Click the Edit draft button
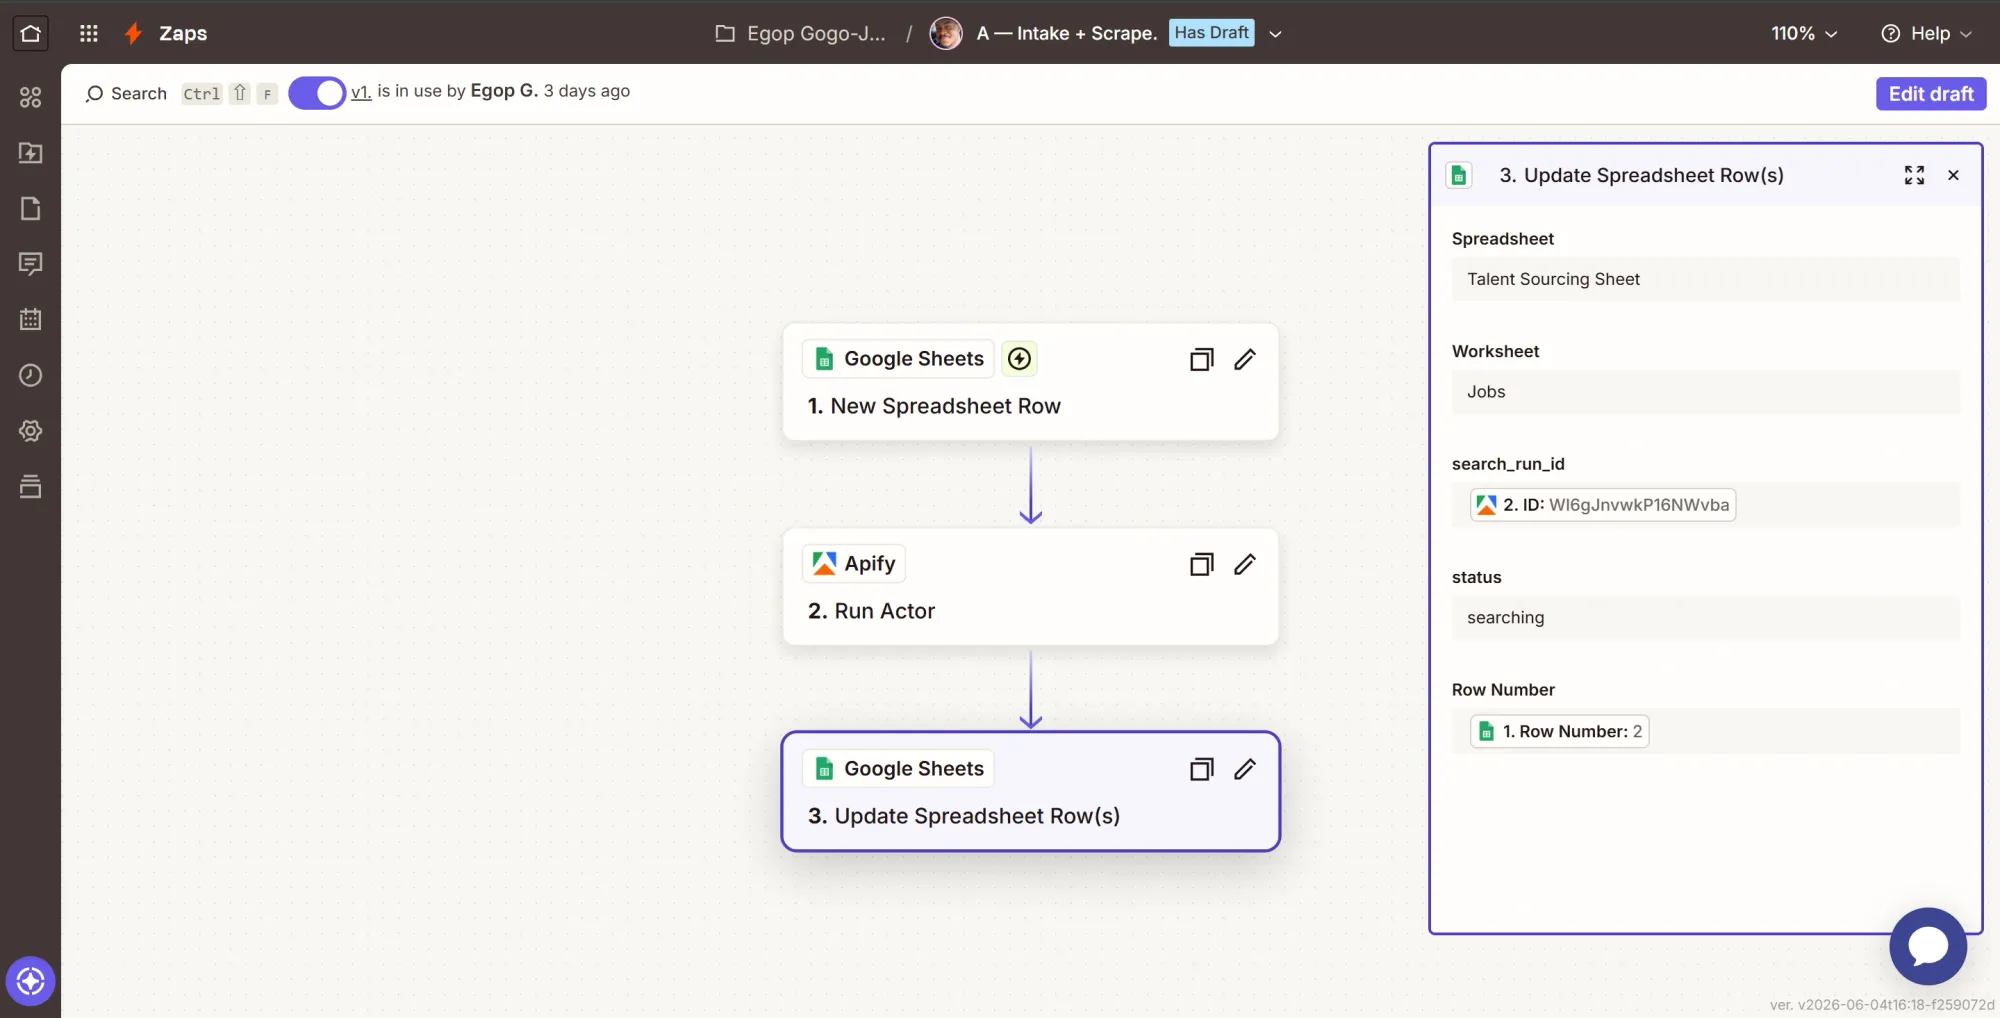Viewport: 2000px width, 1018px height. click(1931, 93)
